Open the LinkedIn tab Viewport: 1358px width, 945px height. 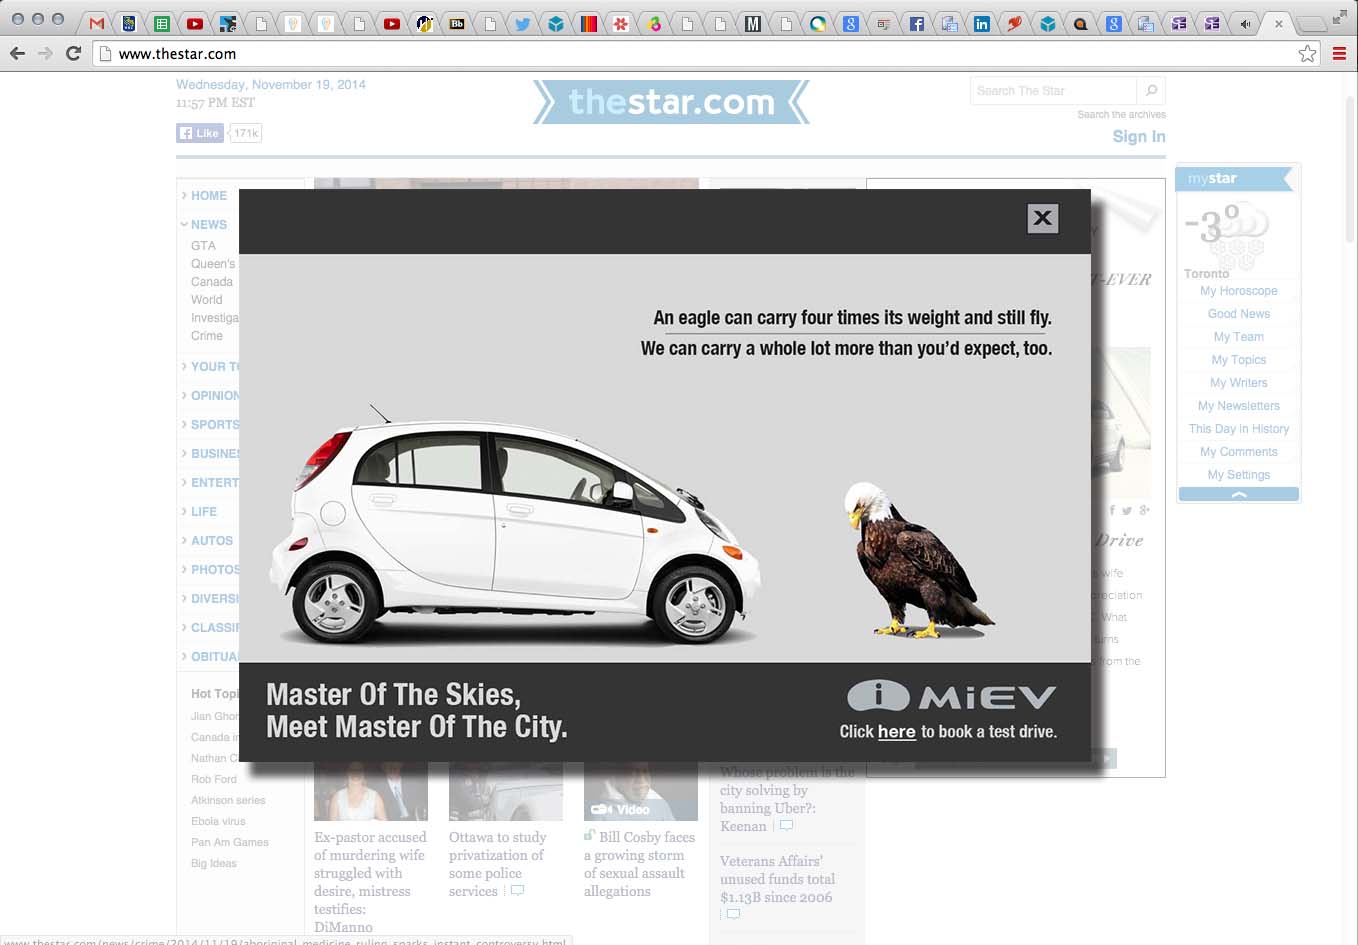click(x=982, y=23)
